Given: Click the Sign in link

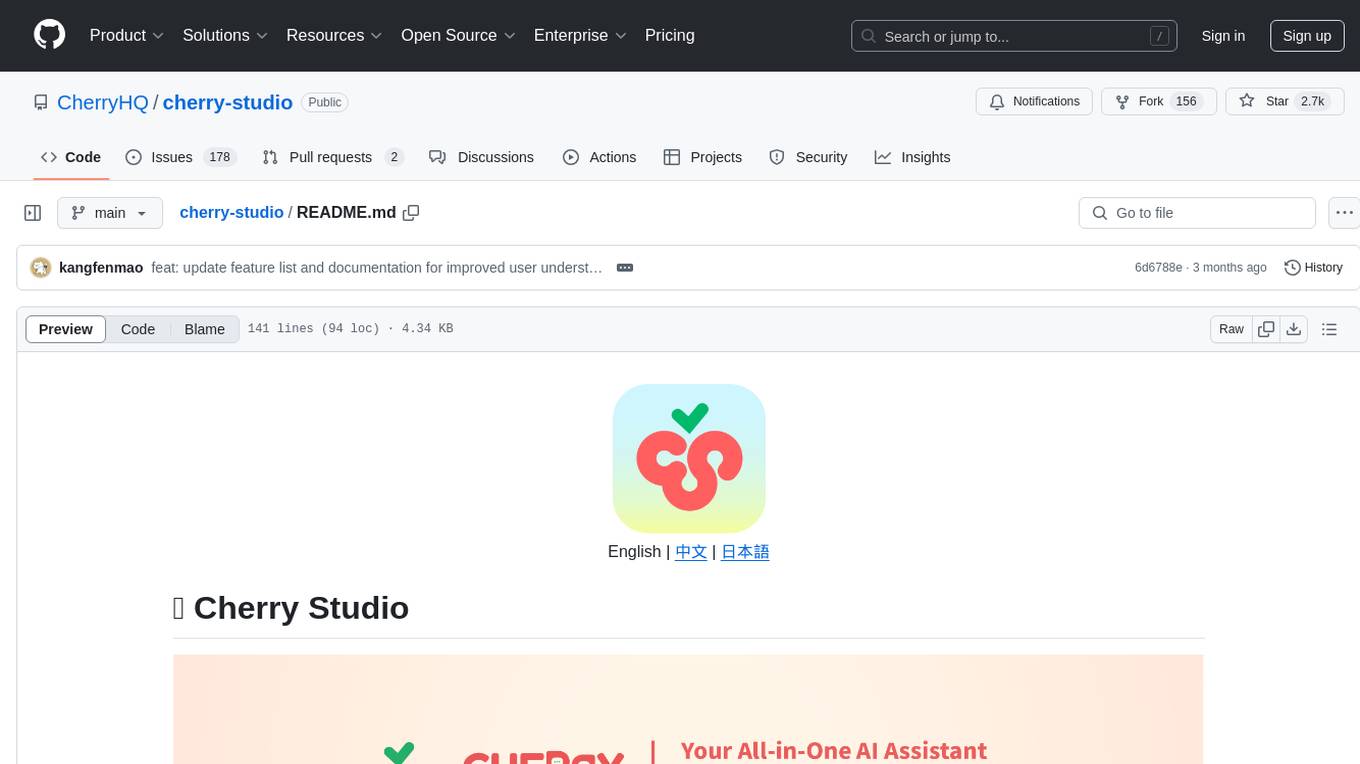Looking at the screenshot, I should pos(1223,36).
